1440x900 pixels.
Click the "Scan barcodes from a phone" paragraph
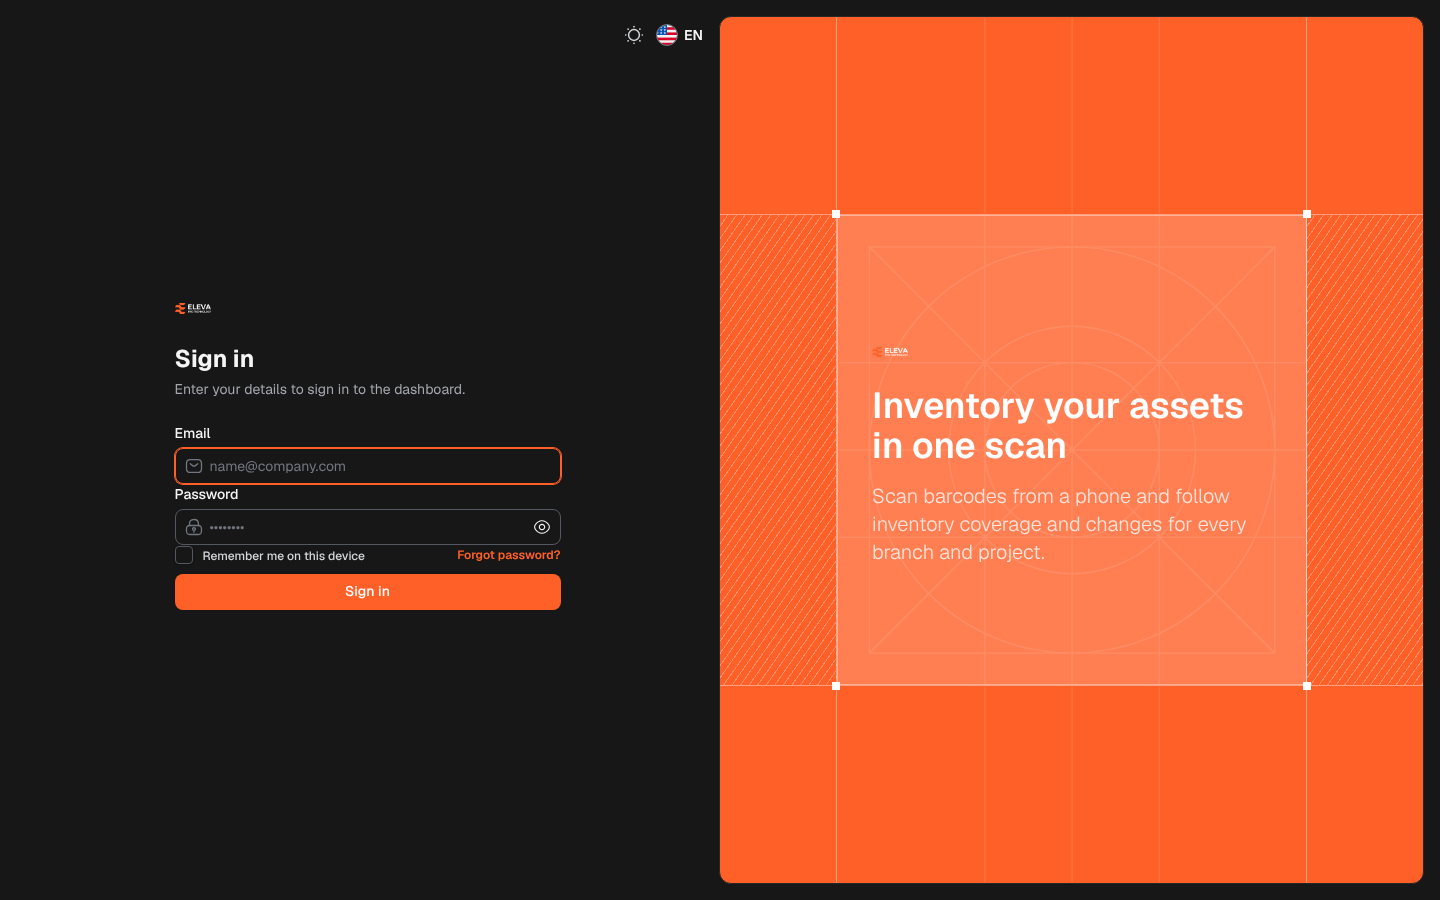(x=1059, y=524)
